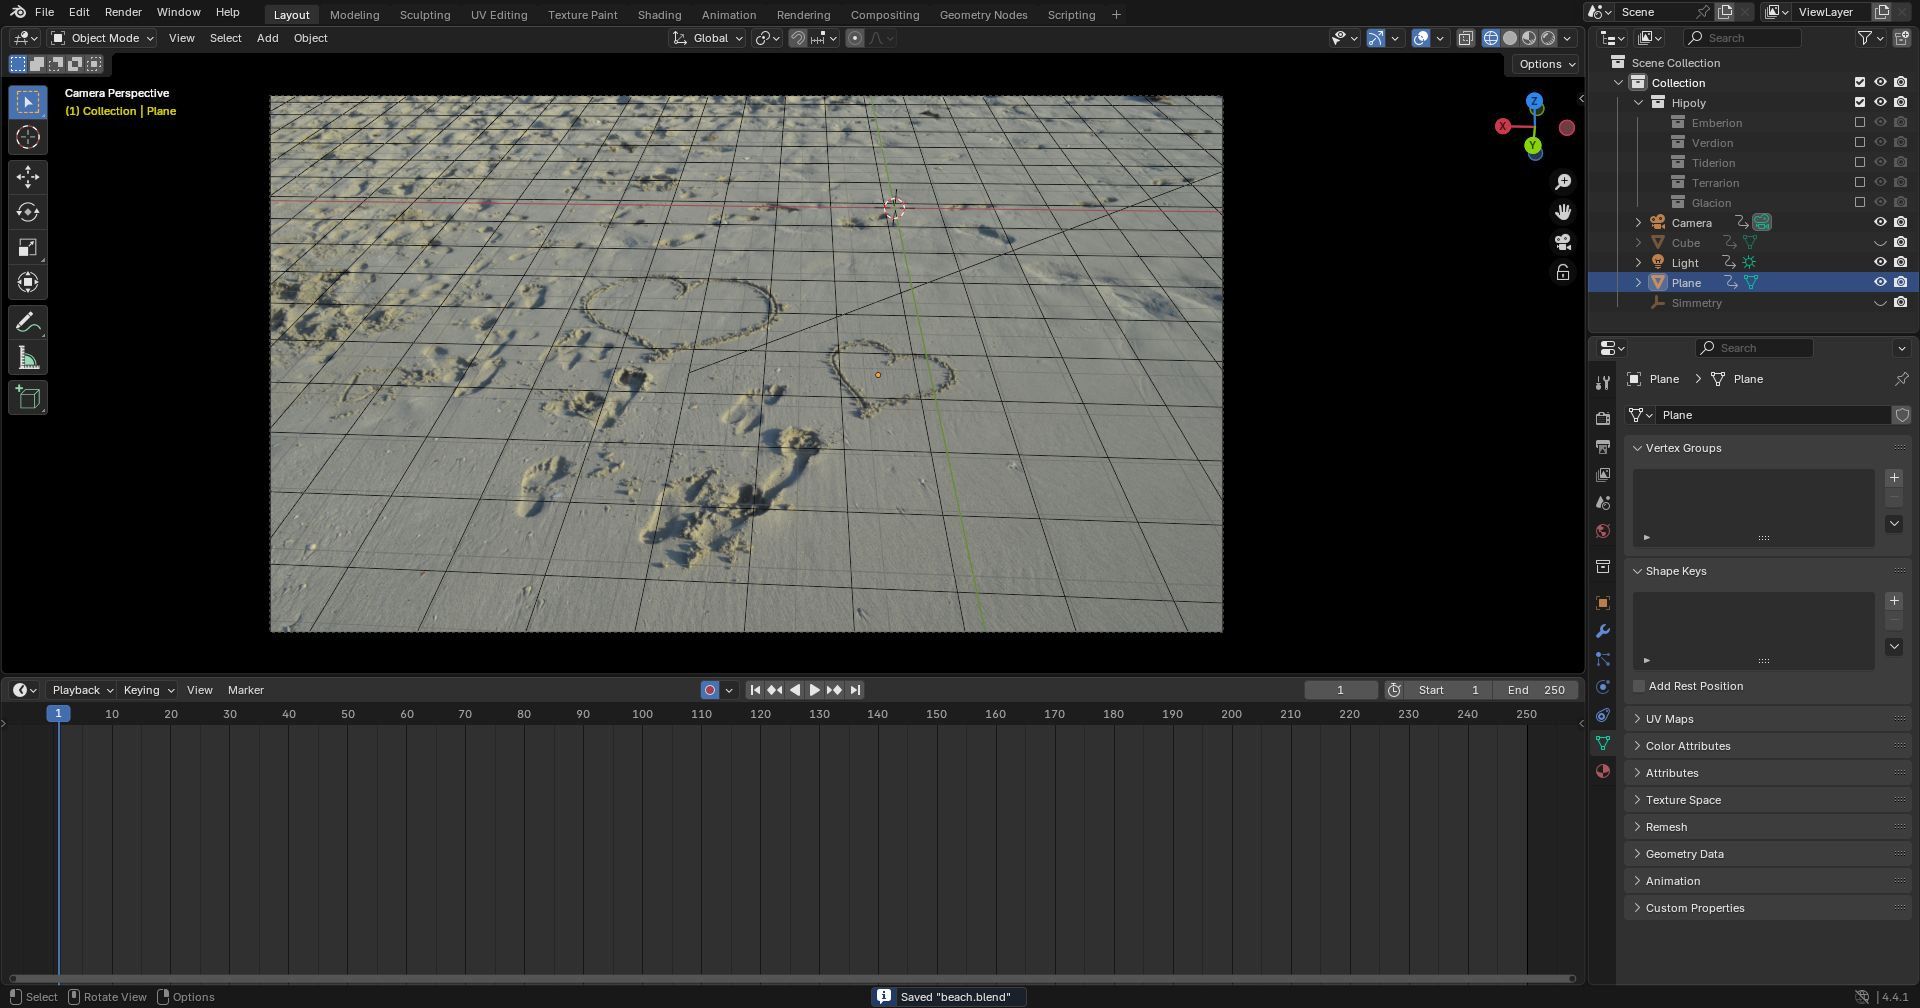Viewport: 1920px width, 1008px height.
Task: Toggle auto keying record button
Action: coord(710,690)
